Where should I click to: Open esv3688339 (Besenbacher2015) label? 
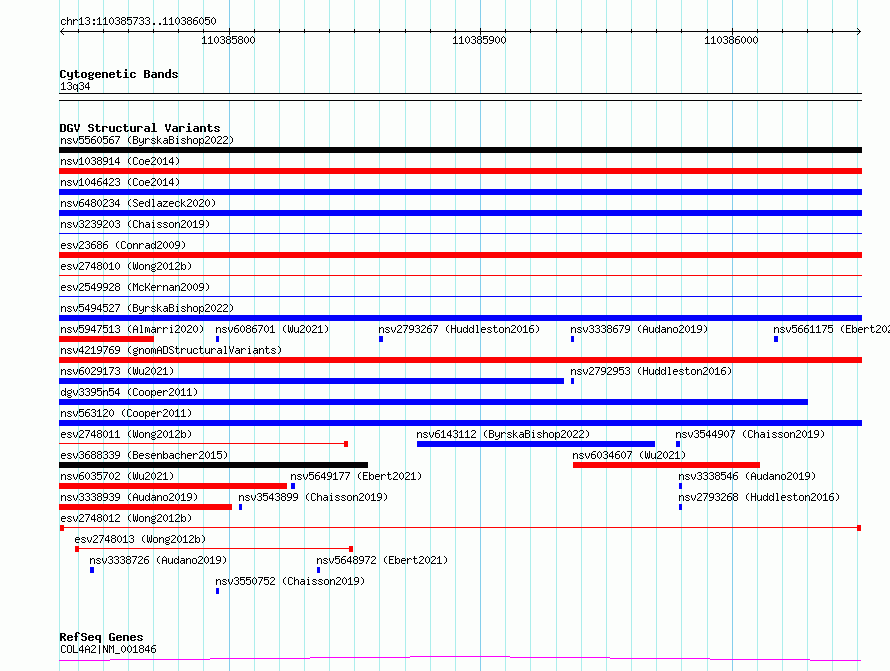(144, 455)
